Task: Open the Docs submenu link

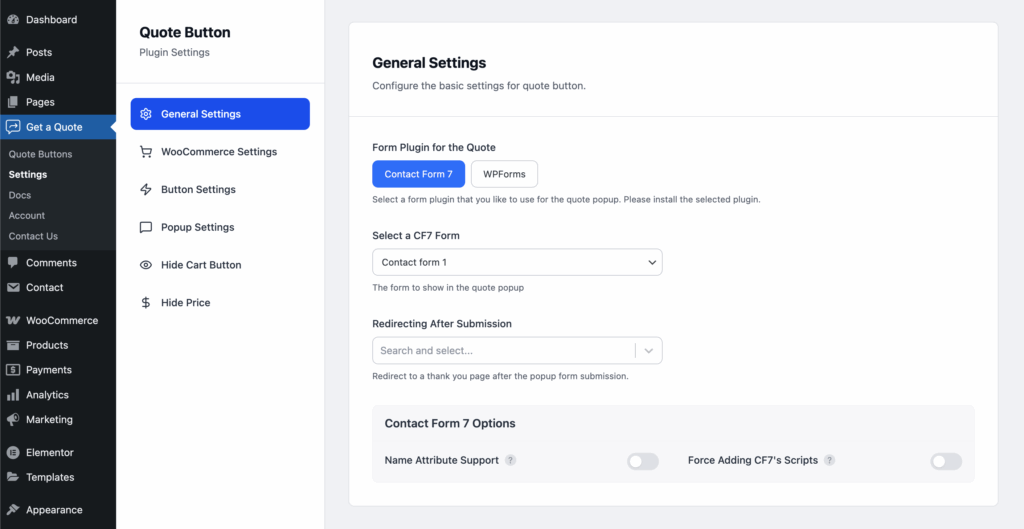Action: point(20,195)
